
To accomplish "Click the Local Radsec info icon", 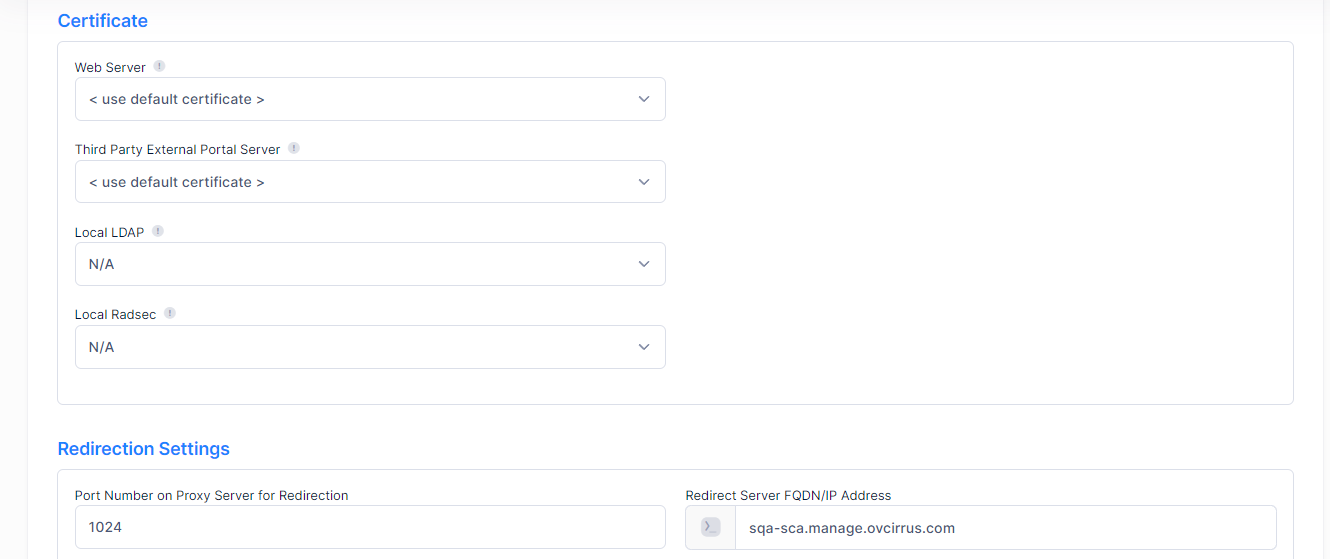I will [x=170, y=313].
